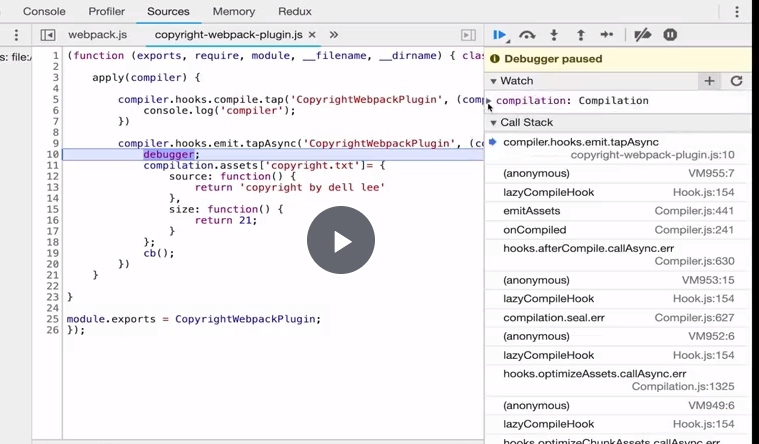Toggle the file navigator sidebar

click(47, 35)
